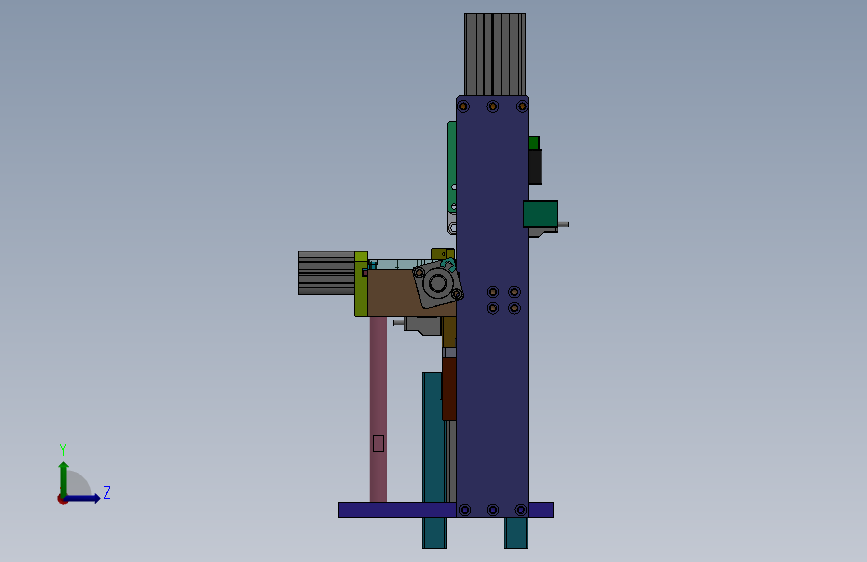Viewport: 867px width, 562px height.
Task: Select the dark red block beside column
Action: click(x=449, y=389)
